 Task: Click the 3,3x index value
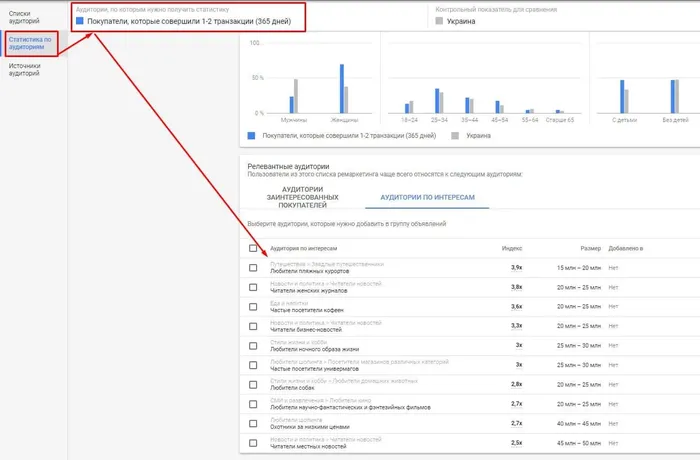point(517,326)
